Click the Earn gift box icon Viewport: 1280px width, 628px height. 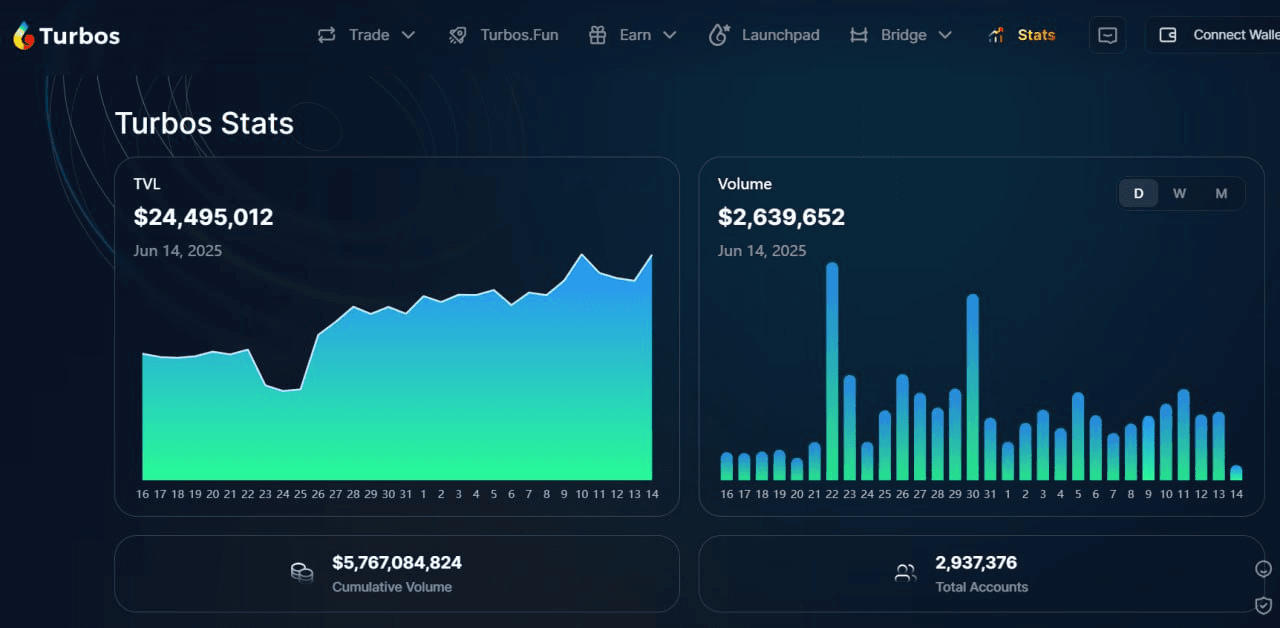point(597,35)
